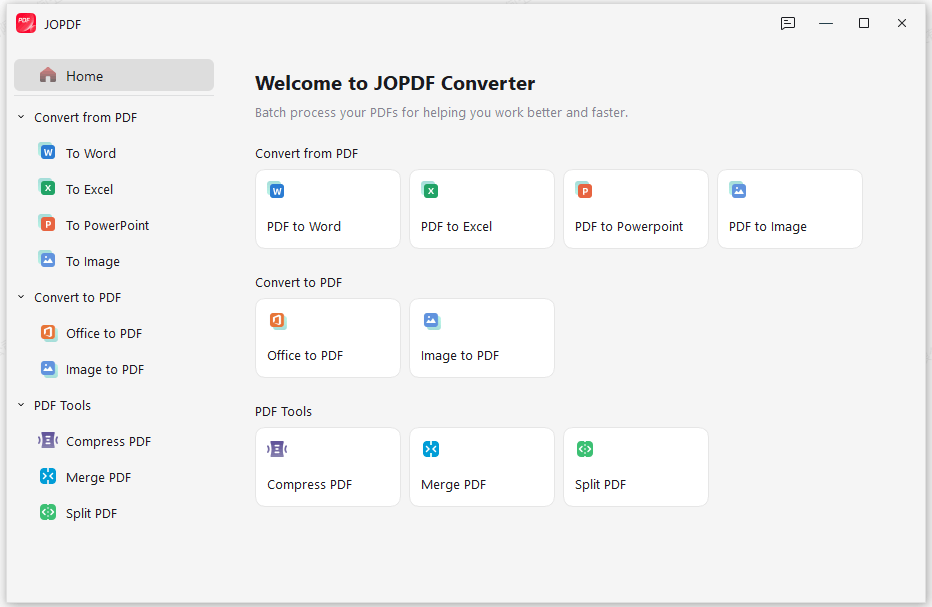Click the PDF to Excel card label

456,227
